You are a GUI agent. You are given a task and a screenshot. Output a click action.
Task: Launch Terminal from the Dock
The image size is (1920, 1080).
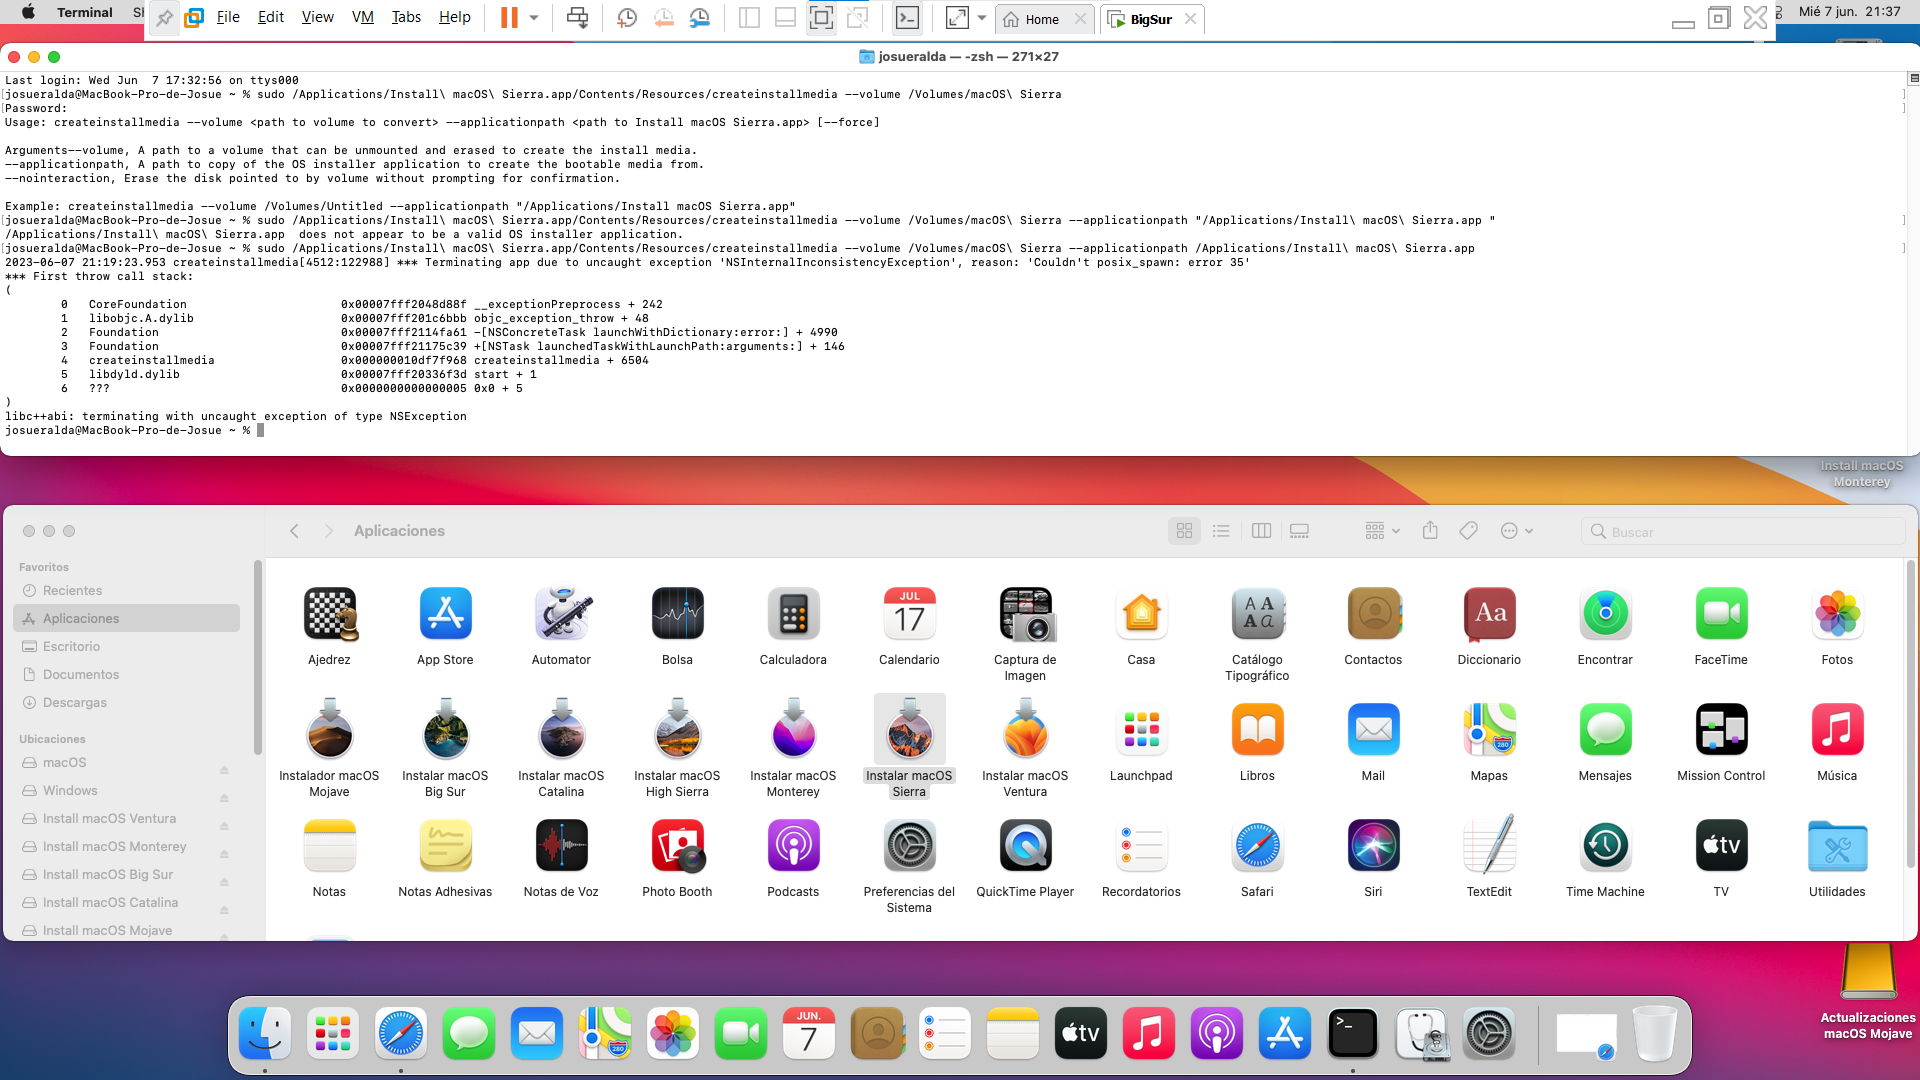click(x=1352, y=1033)
